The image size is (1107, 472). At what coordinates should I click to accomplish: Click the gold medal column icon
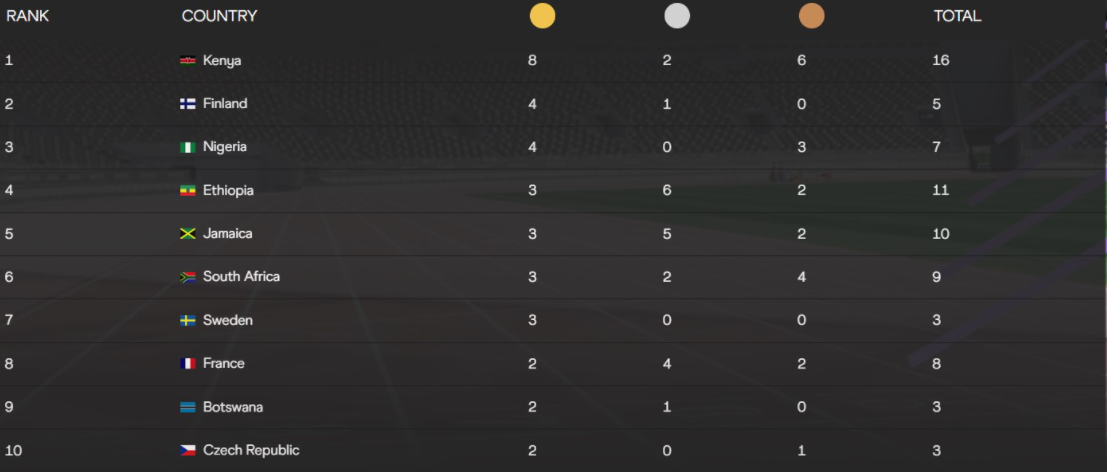click(x=542, y=16)
